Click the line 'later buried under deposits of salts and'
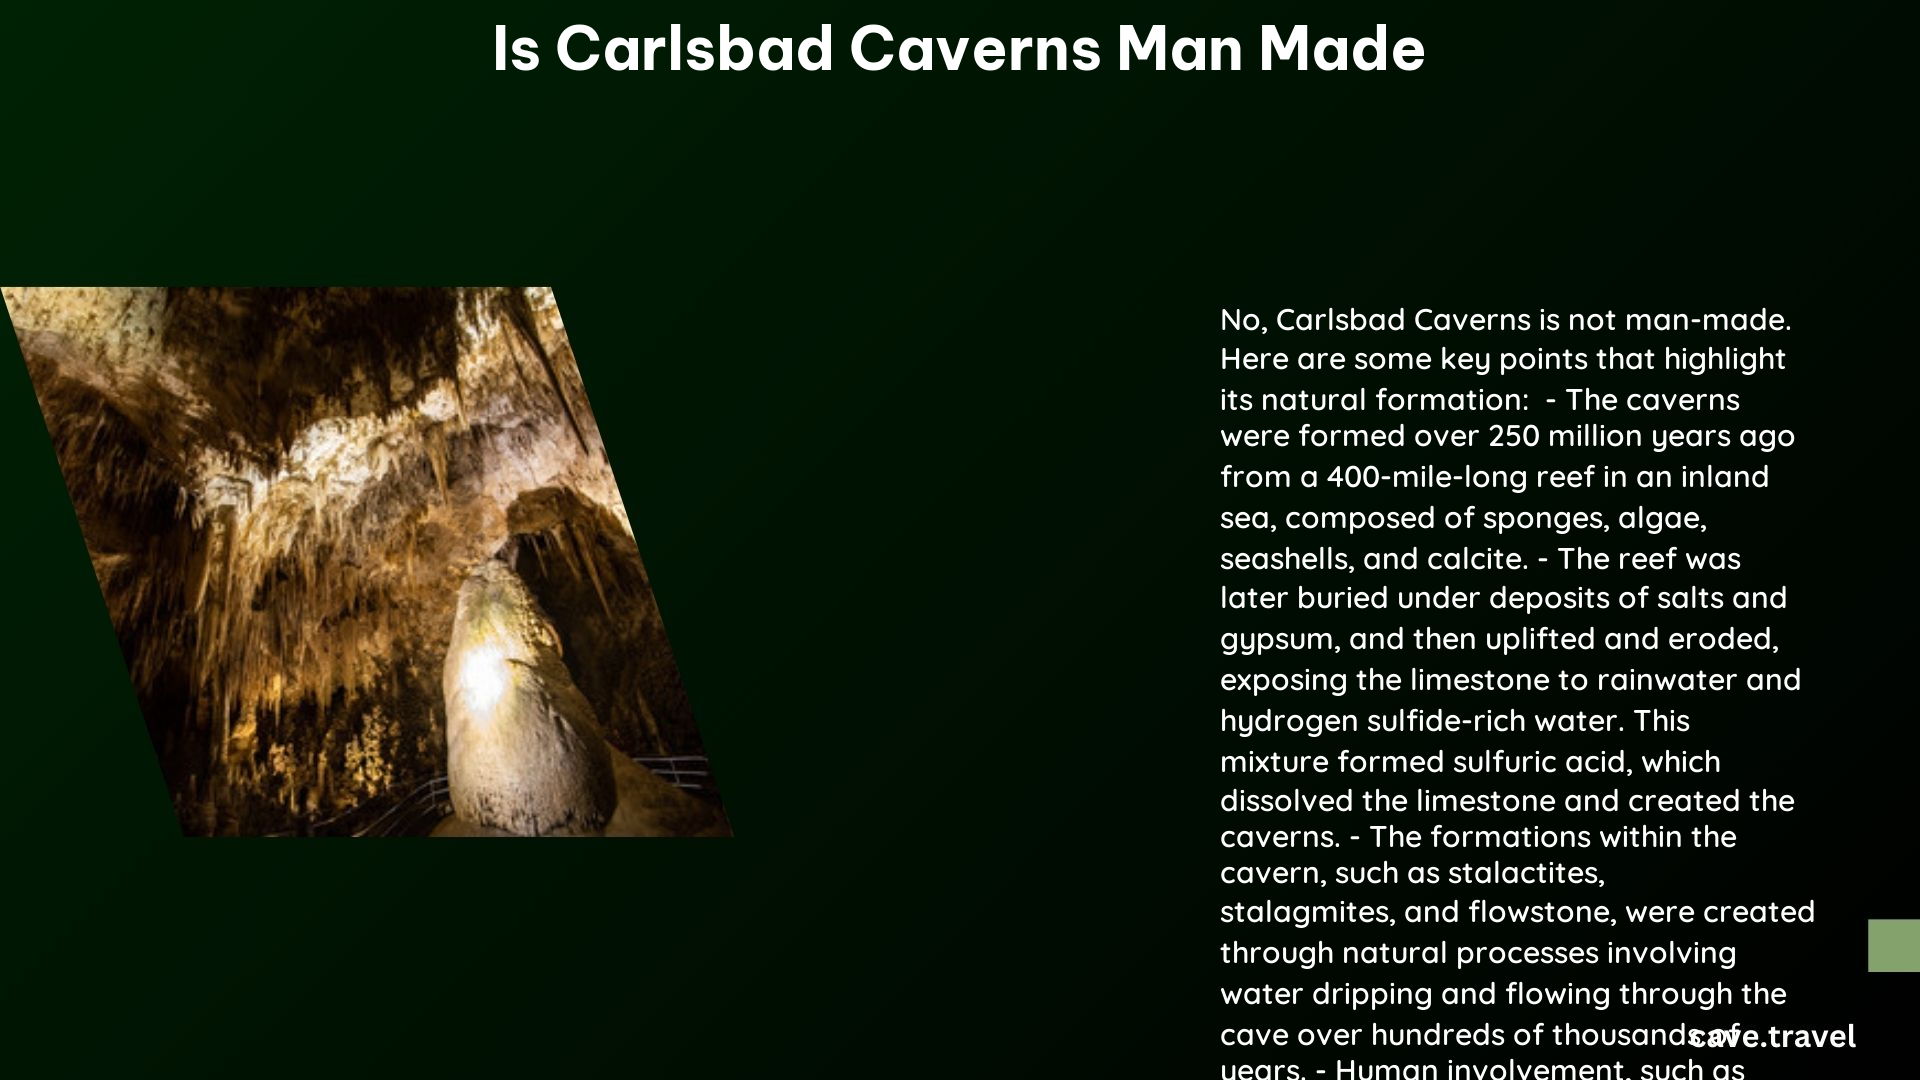Screen dimensions: 1920x1080 (x=1503, y=598)
